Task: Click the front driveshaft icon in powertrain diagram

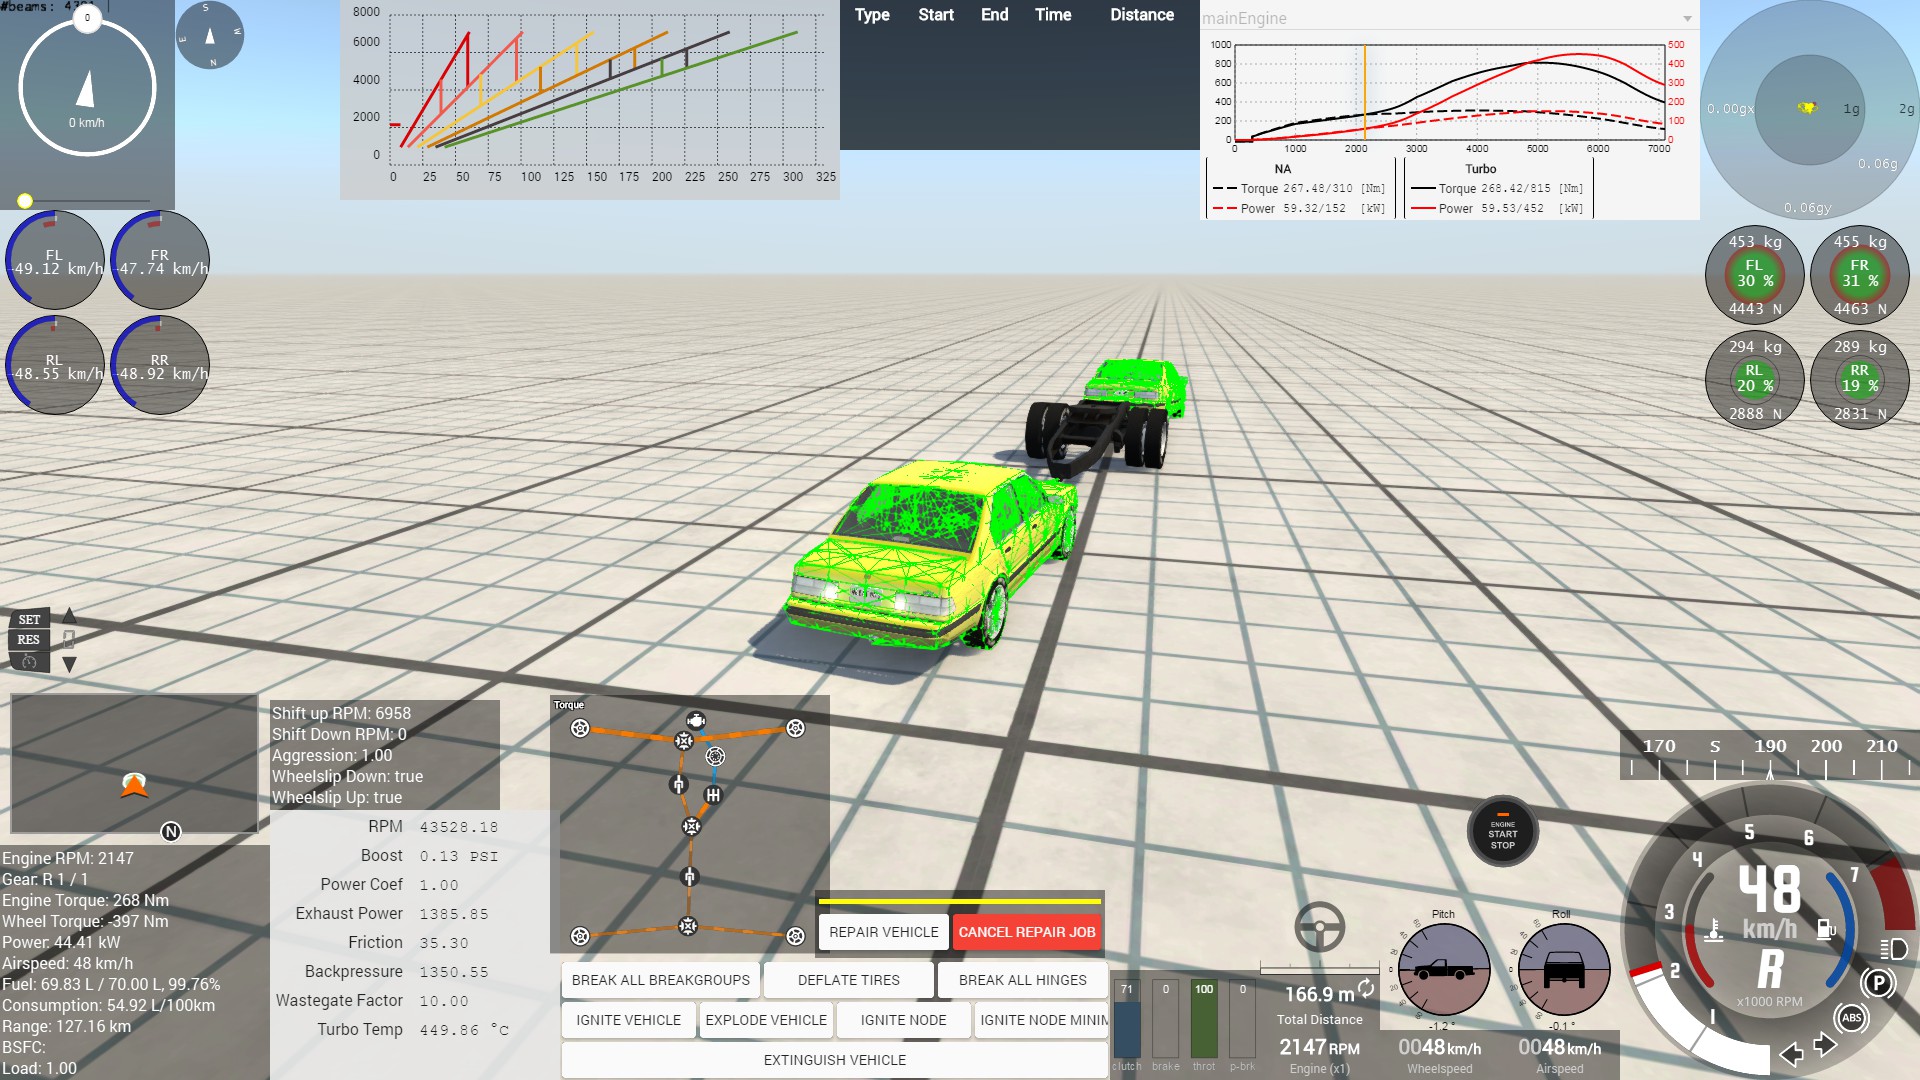Action: point(679,784)
